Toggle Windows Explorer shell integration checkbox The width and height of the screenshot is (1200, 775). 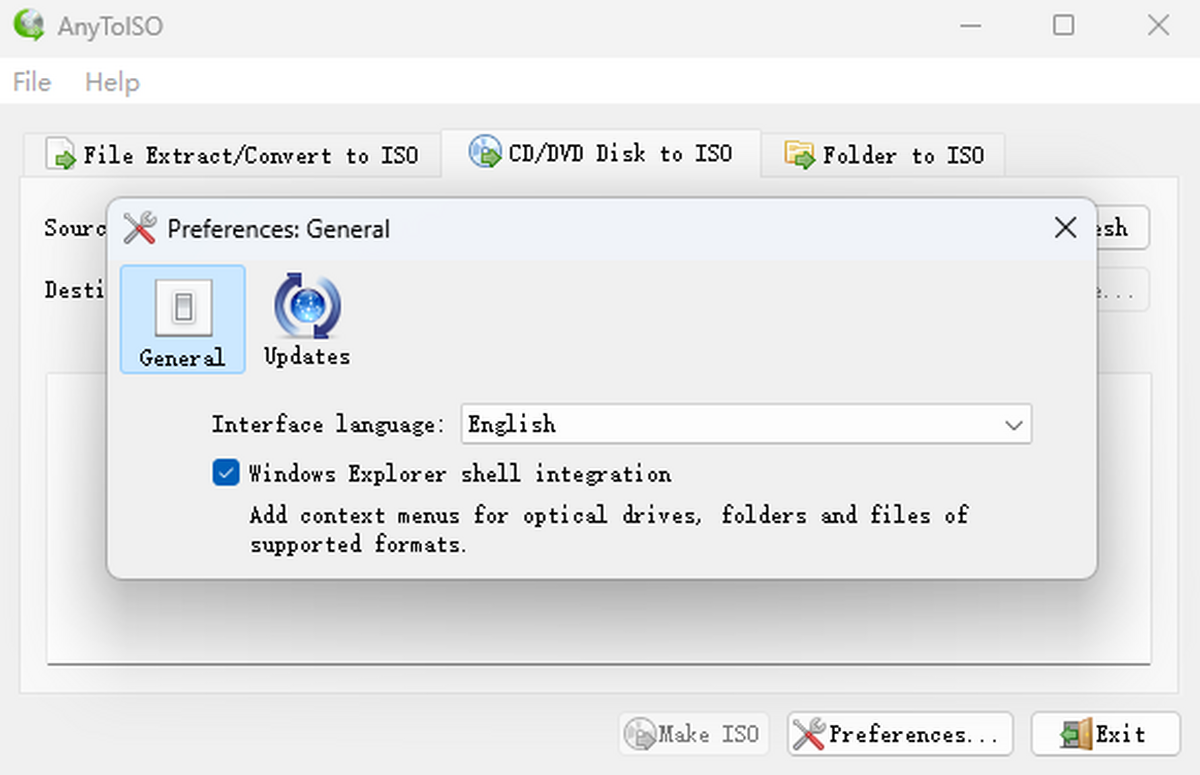tap(226, 473)
